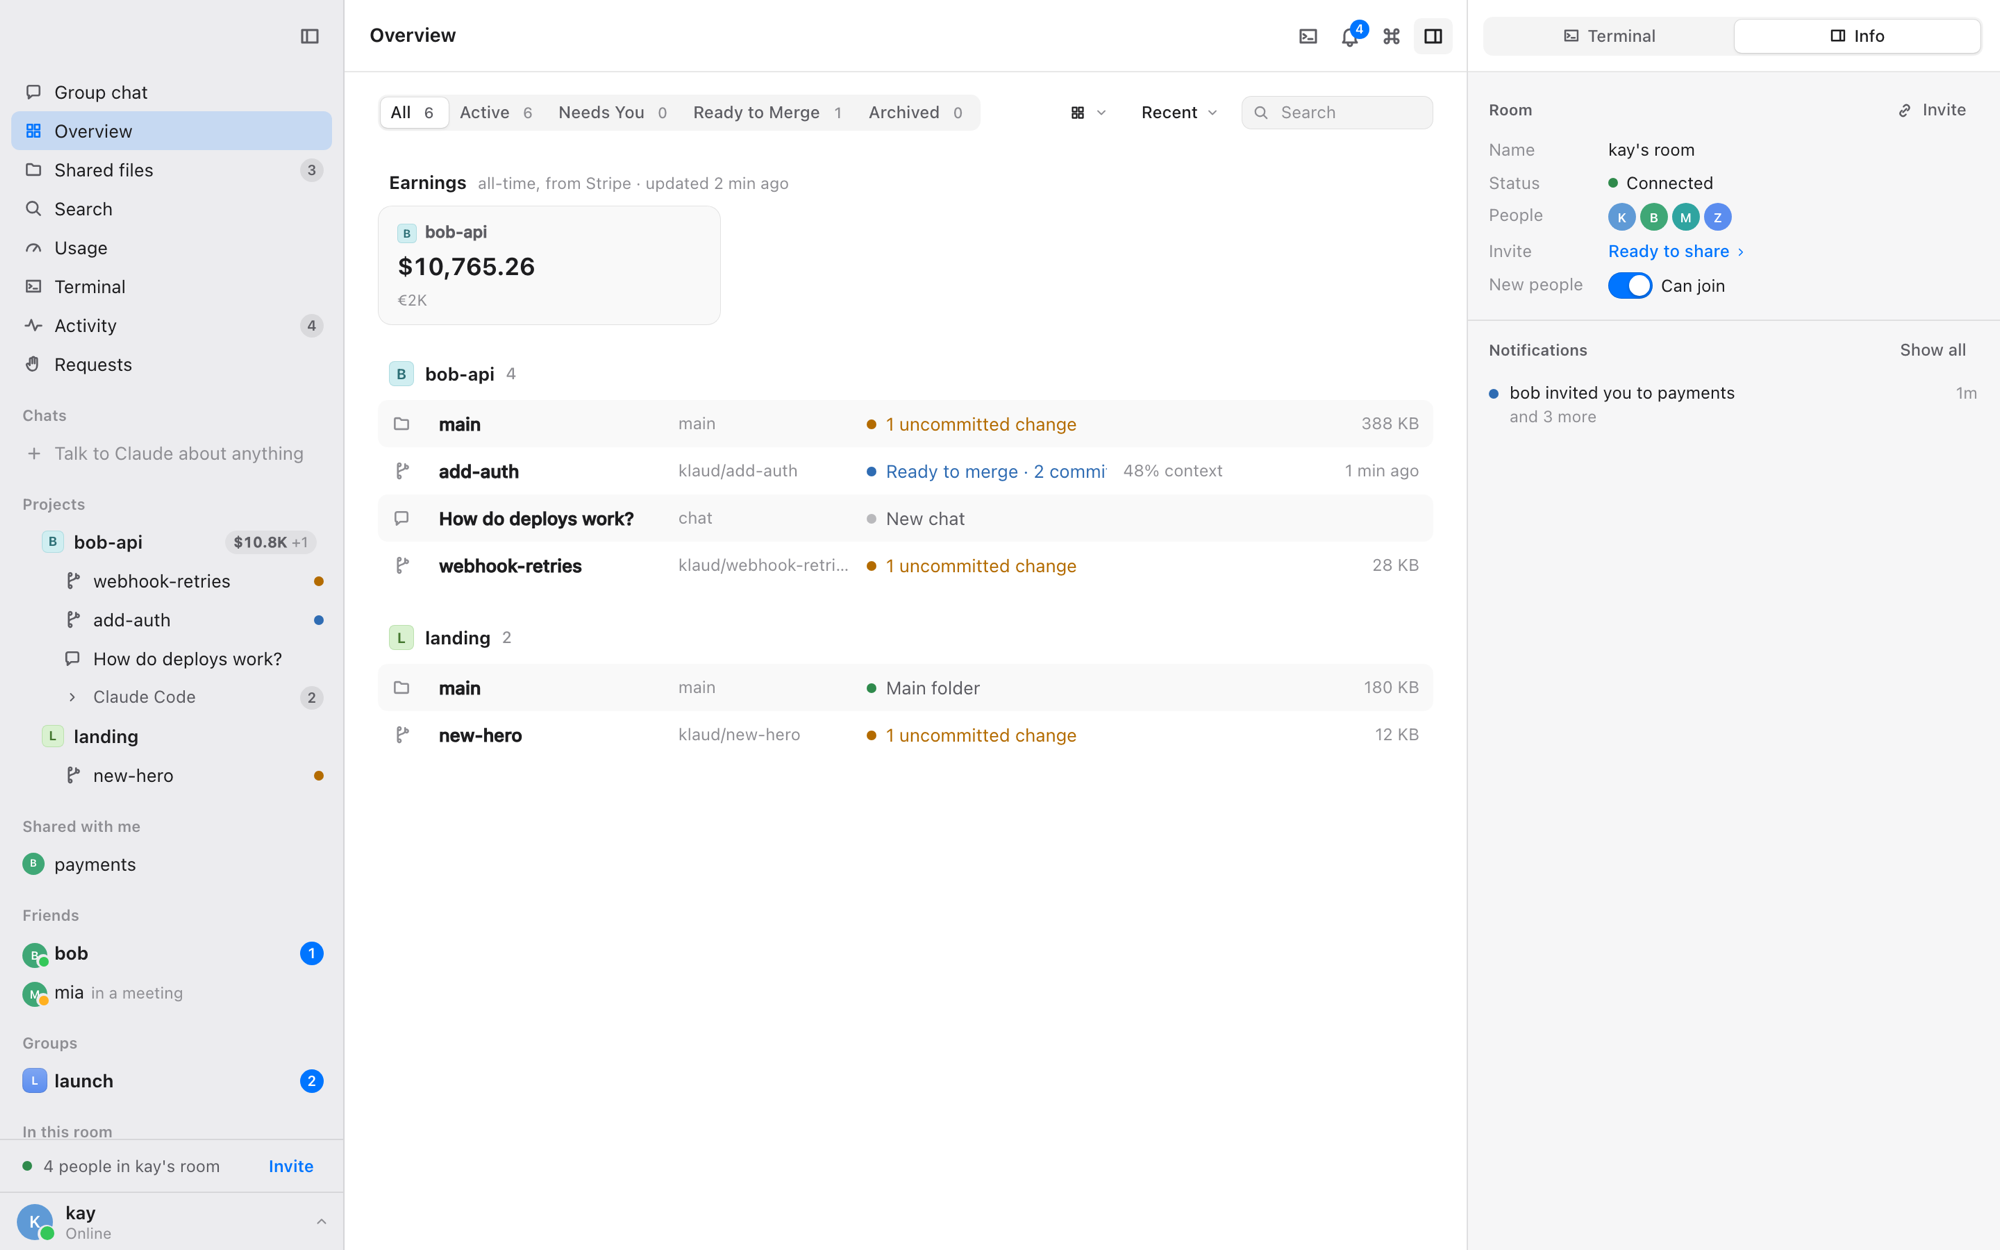Click Invite button in Room header
The height and width of the screenshot is (1250, 2000).
[x=1932, y=110]
